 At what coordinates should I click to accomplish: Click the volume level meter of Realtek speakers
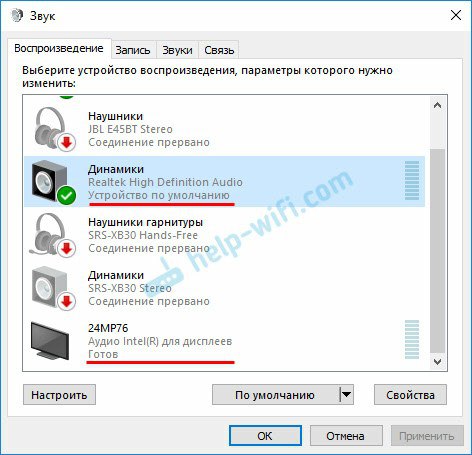(412, 180)
